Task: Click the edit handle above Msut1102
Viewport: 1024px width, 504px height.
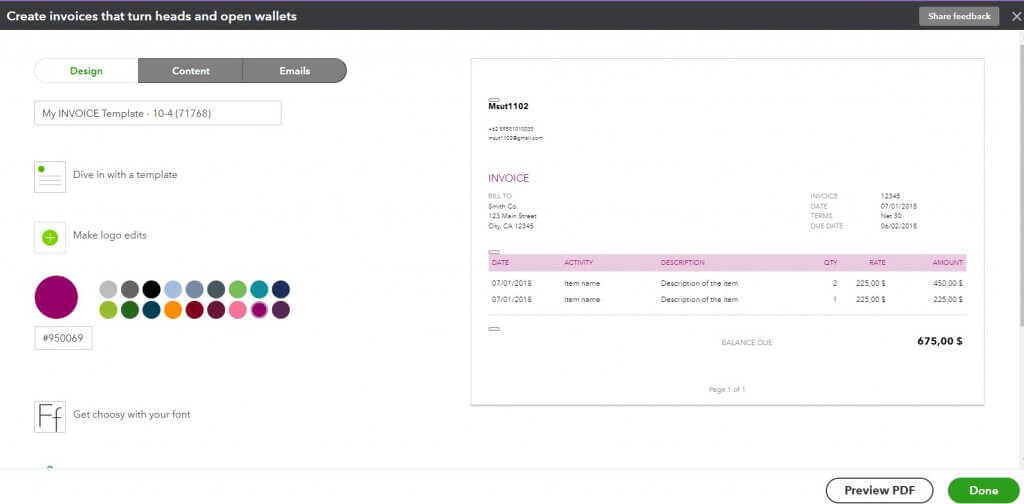Action: (x=494, y=99)
